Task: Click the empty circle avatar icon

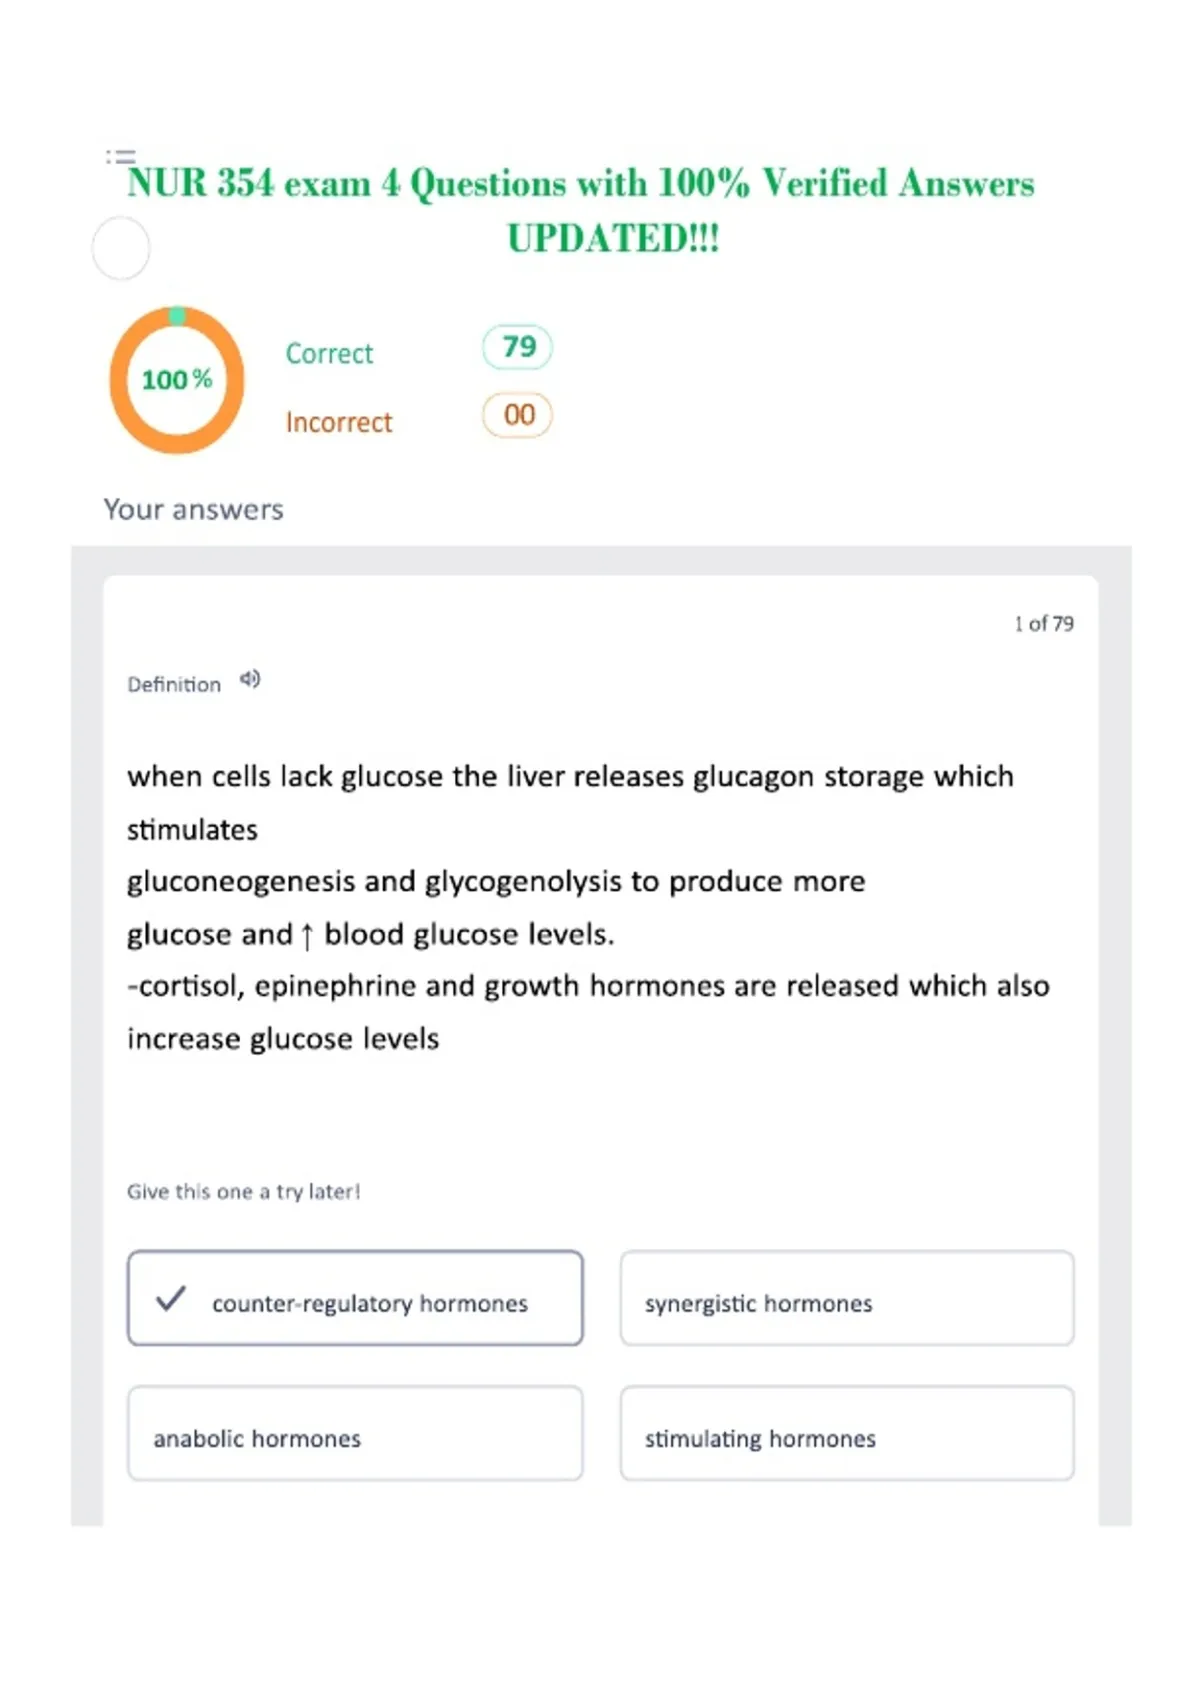Action: [x=121, y=248]
